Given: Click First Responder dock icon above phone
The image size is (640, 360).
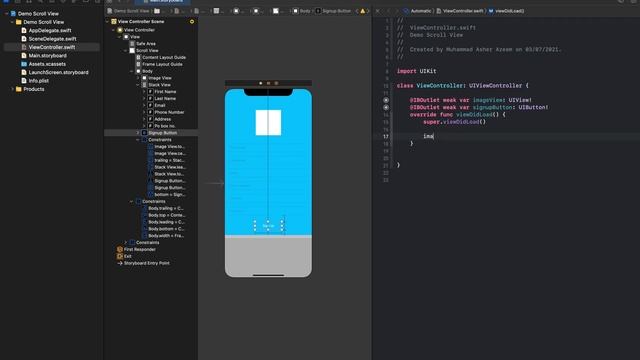Looking at the screenshot, I should [269, 83].
